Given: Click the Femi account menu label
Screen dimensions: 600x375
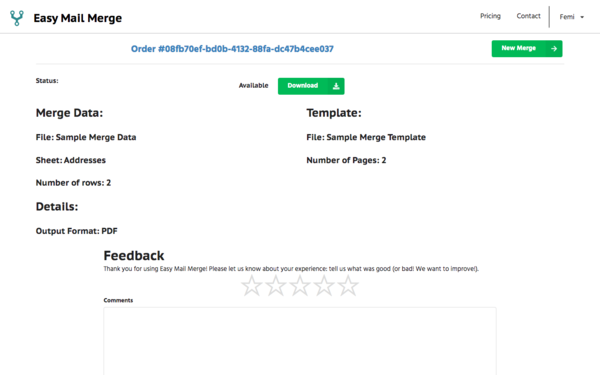Looking at the screenshot, I should pos(567,17).
